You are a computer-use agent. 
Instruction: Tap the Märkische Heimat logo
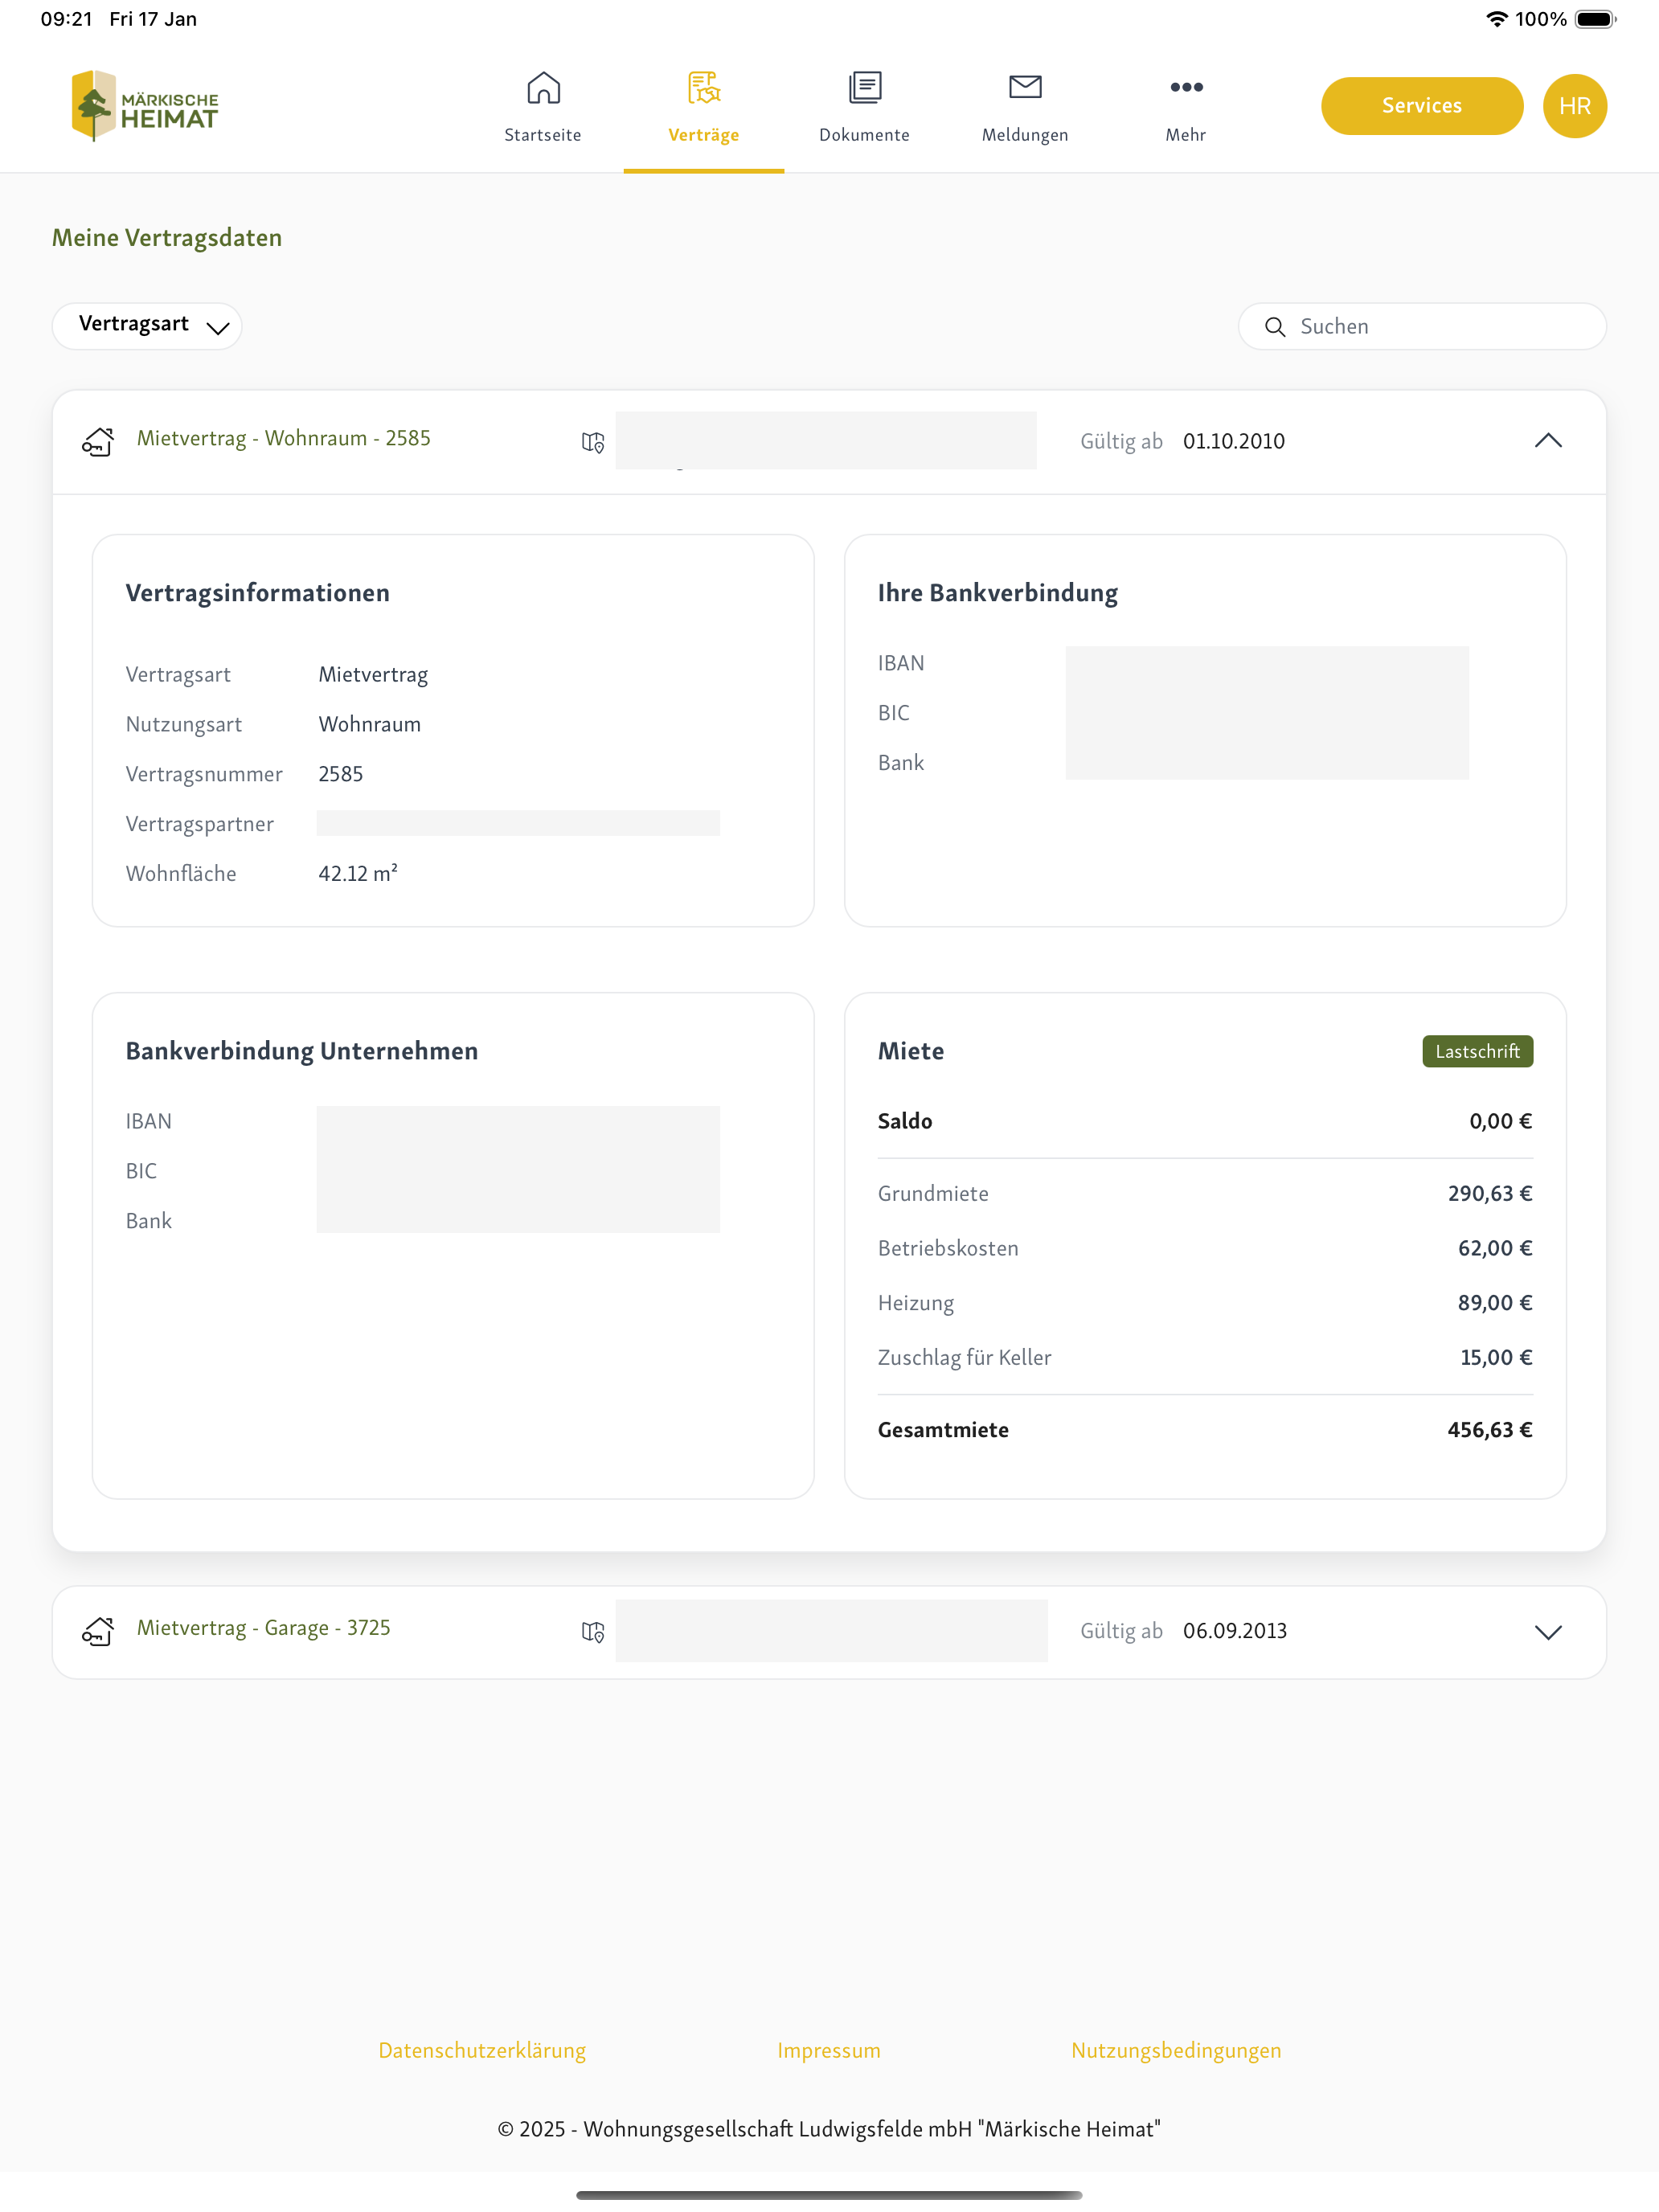coord(145,106)
